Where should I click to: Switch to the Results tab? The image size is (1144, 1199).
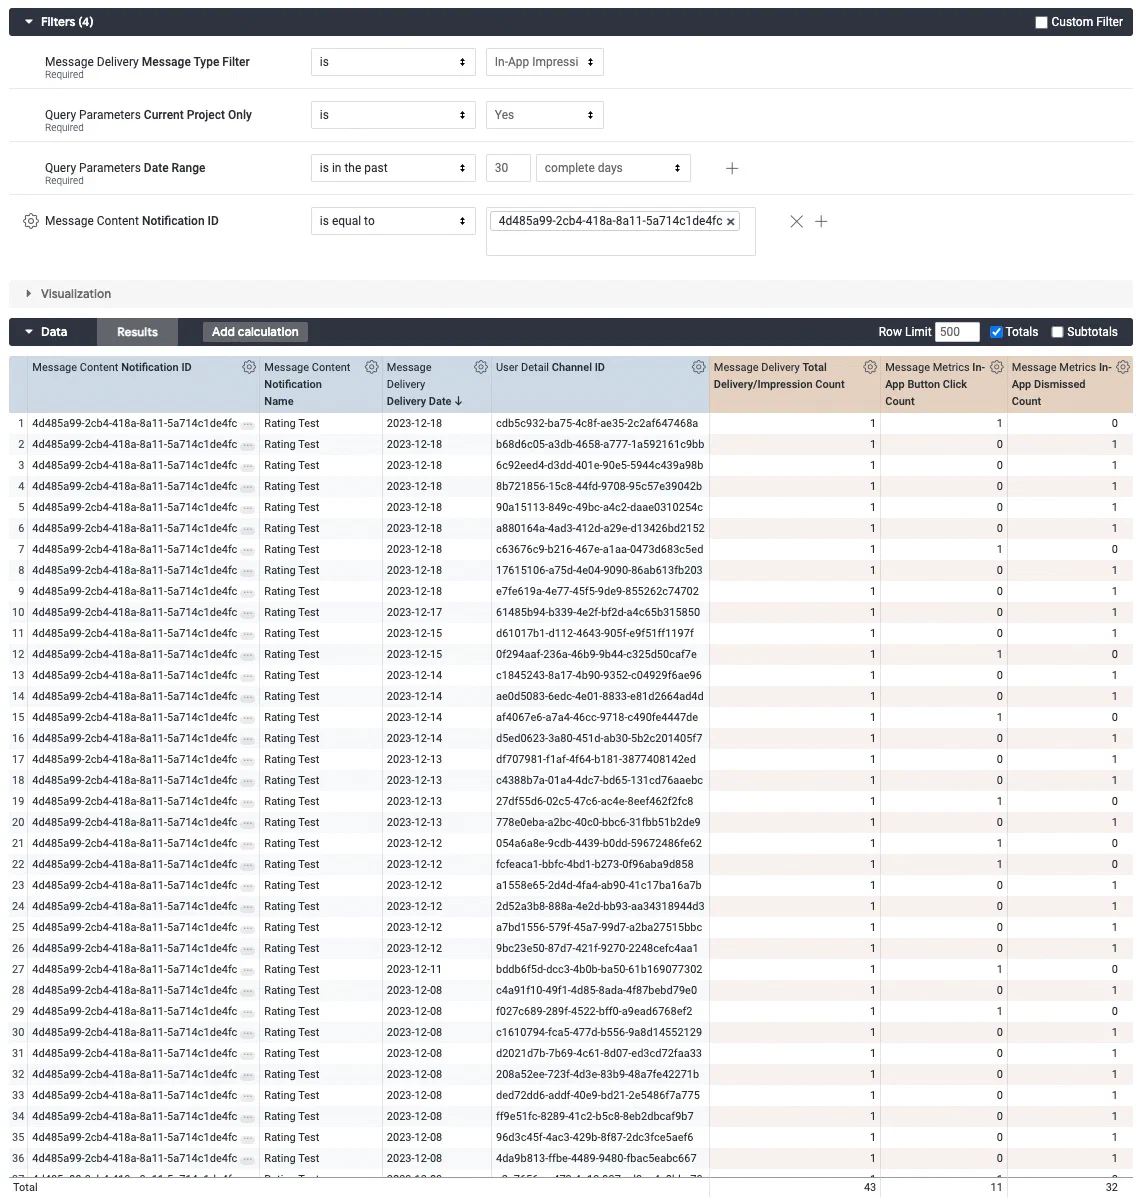point(137,331)
